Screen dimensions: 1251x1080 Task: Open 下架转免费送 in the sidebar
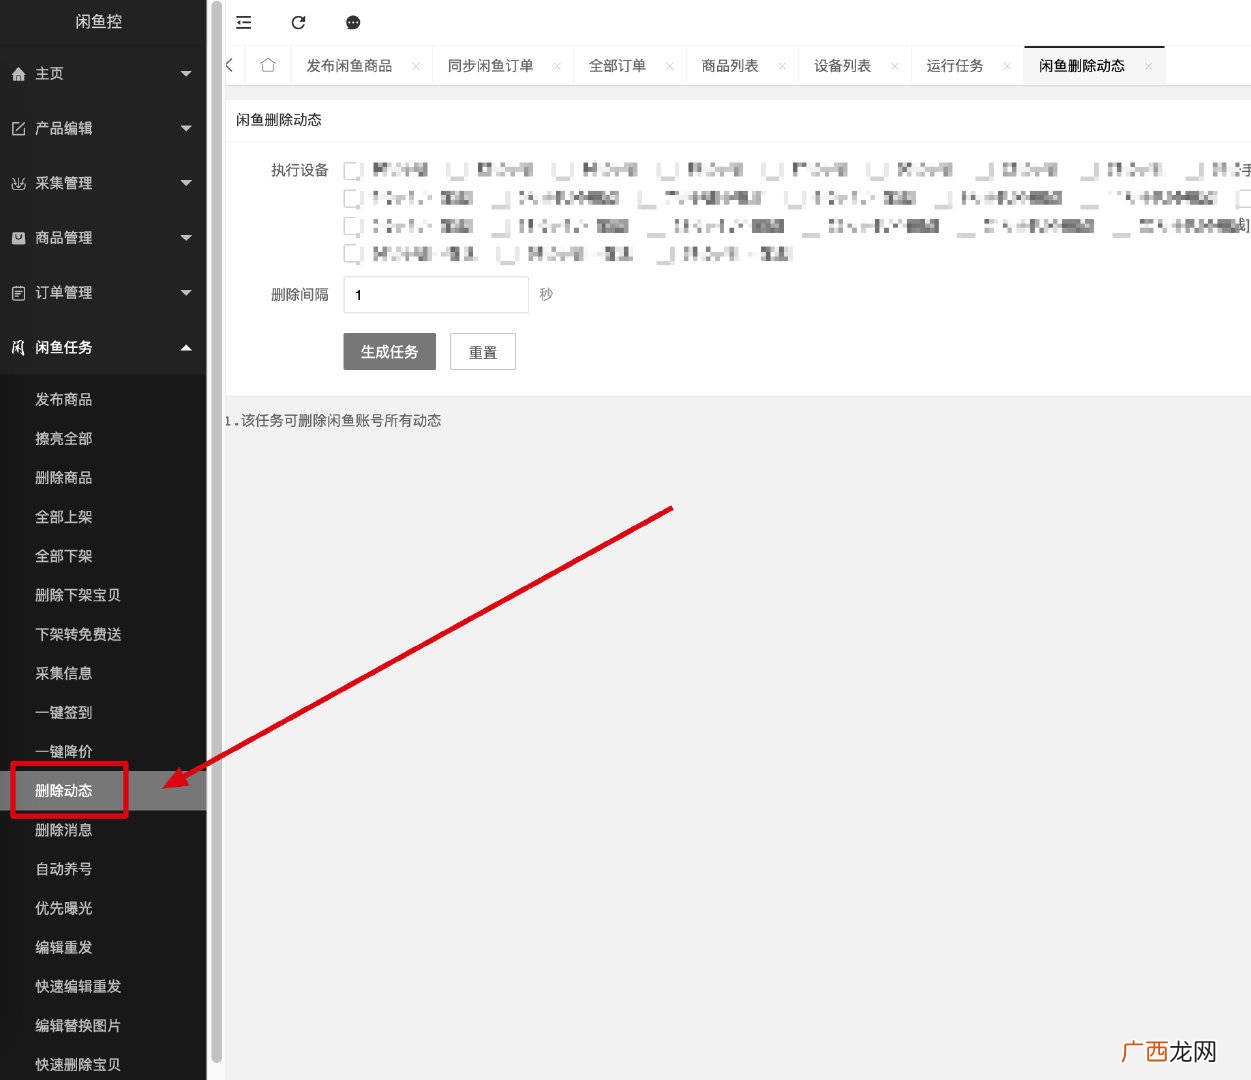pyautogui.click(x=78, y=634)
